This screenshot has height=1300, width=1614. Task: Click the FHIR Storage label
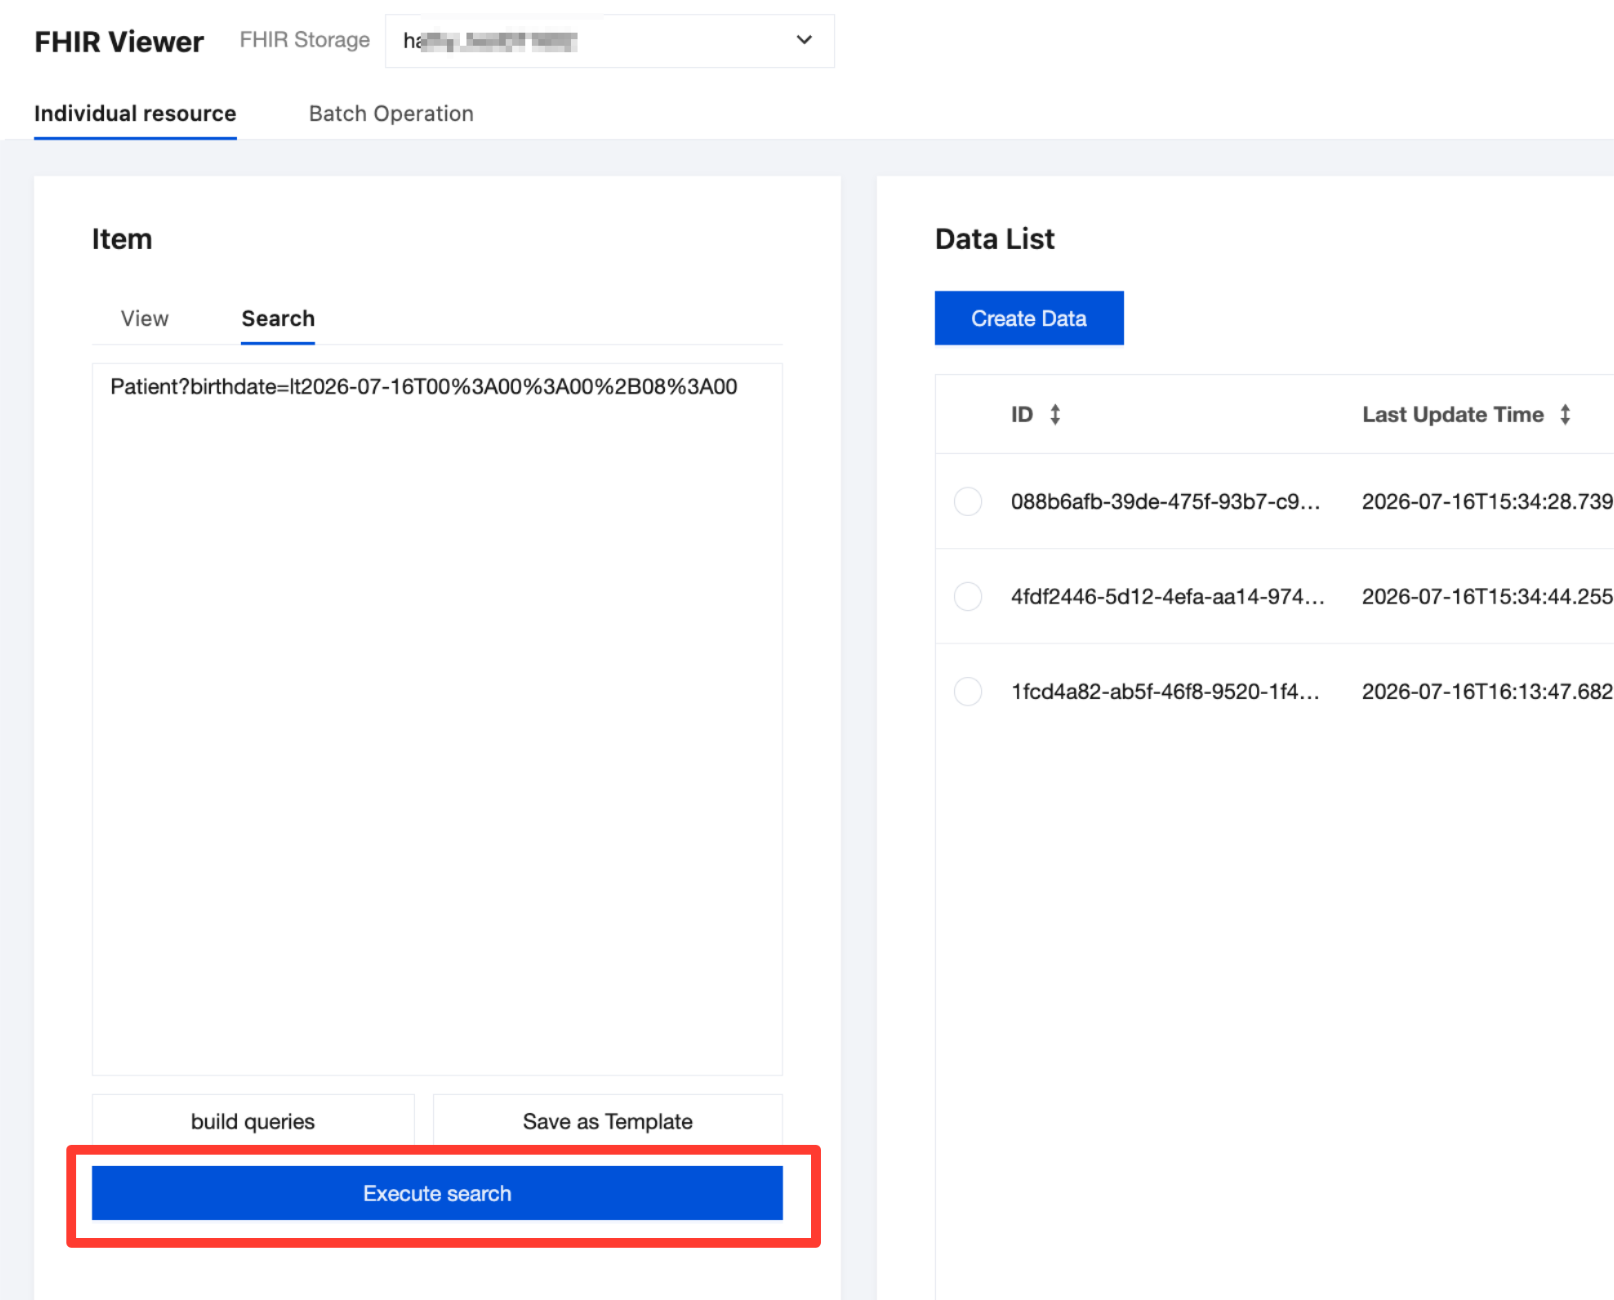pyautogui.click(x=305, y=40)
